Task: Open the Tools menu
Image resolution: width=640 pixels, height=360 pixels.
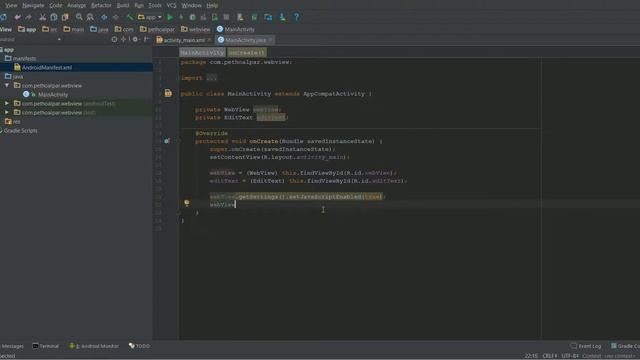Action: point(155,5)
